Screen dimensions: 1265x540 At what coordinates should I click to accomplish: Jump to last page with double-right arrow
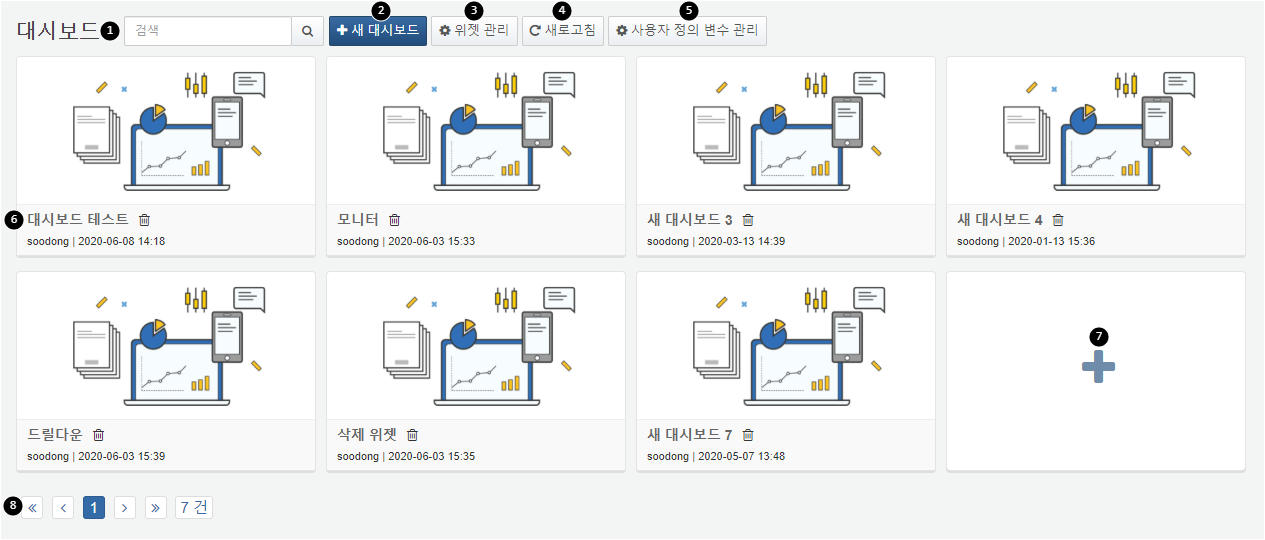[x=156, y=508]
